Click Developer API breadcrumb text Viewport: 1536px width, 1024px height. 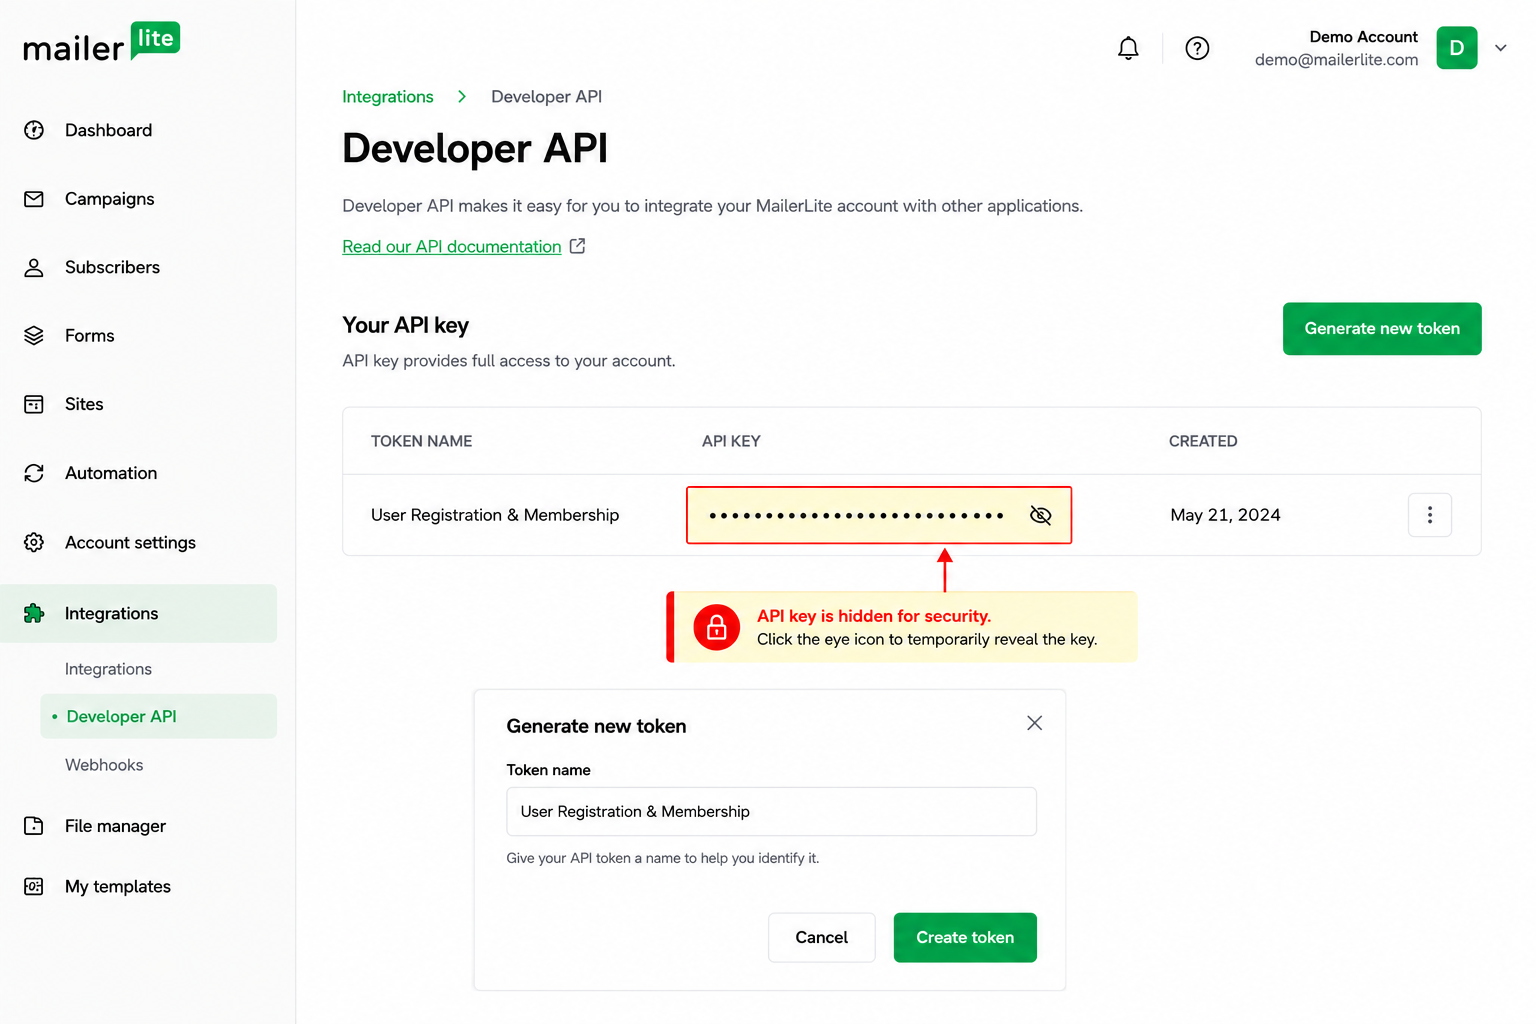[546, 97]
